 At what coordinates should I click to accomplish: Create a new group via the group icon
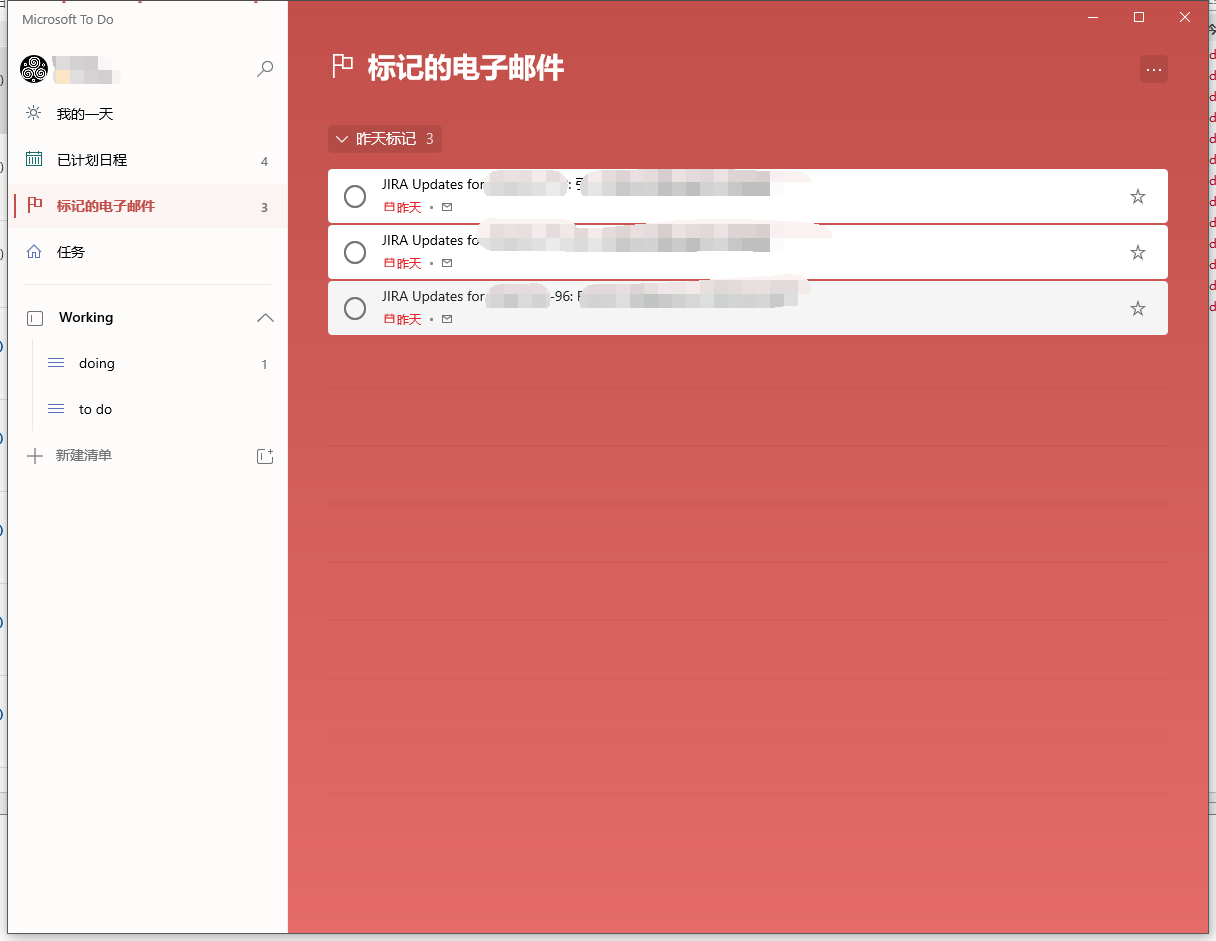click(x=265, y=456)
